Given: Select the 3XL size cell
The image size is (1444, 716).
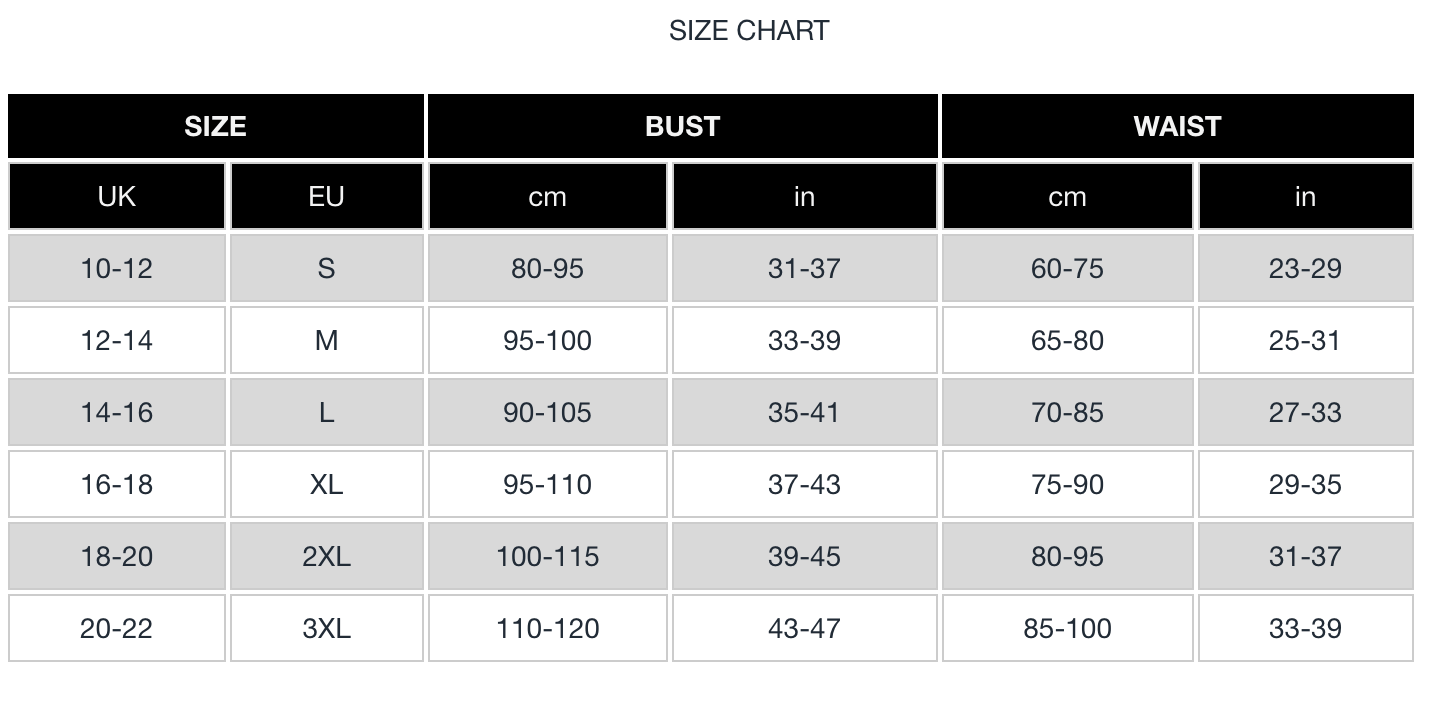Looking at the screenshot, I should coord(326,628).
